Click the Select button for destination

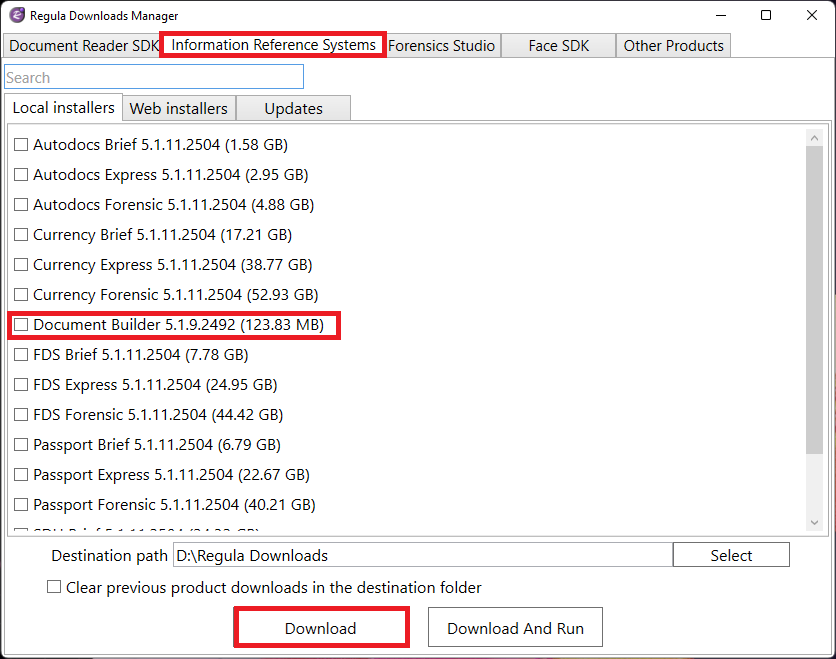[731, 555]
